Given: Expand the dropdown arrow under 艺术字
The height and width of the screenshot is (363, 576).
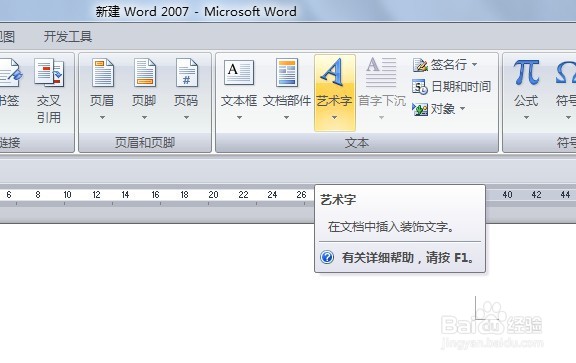Looking at the screenshot, I should (x=334, y=118).
